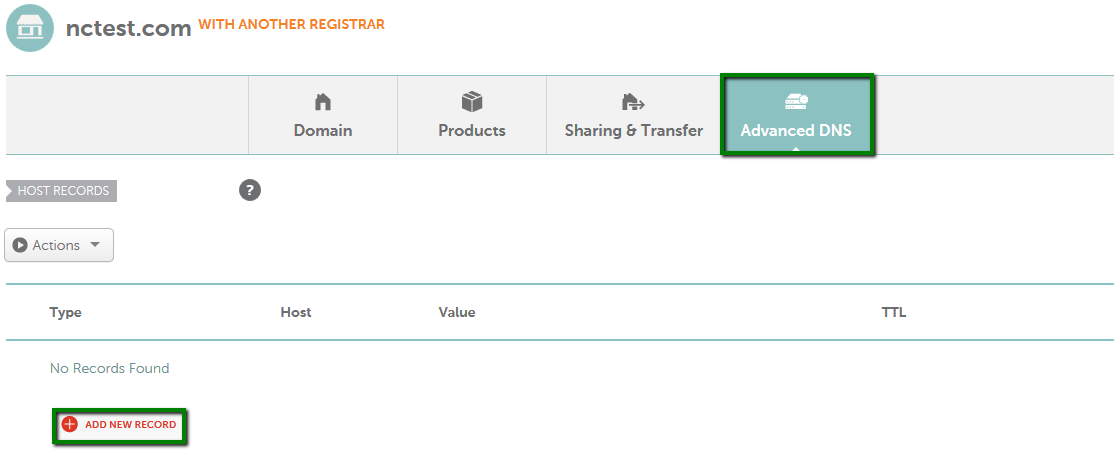Click the TTL column header
The width and height of the screenshot is (1119, 453).
pyautogui.click(x=894, y=312)
